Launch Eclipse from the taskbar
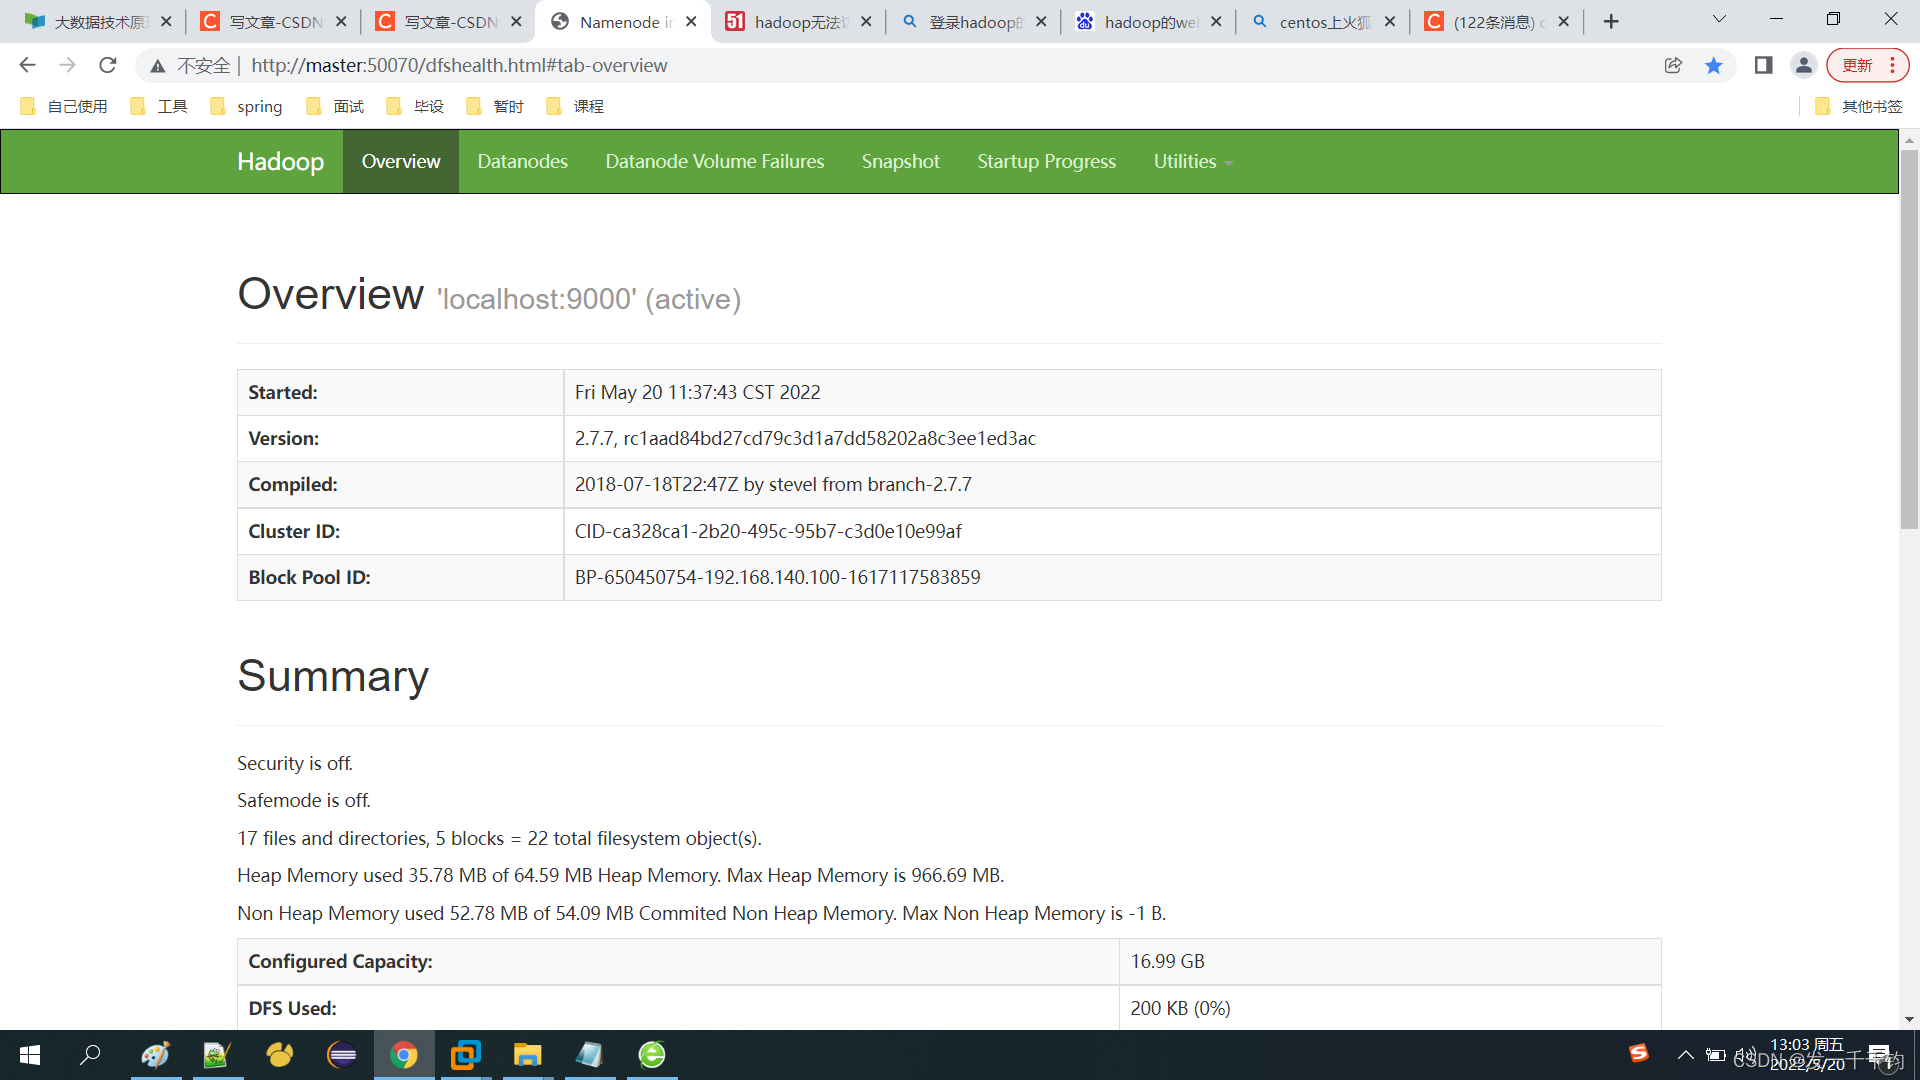 coord(340,1055)
